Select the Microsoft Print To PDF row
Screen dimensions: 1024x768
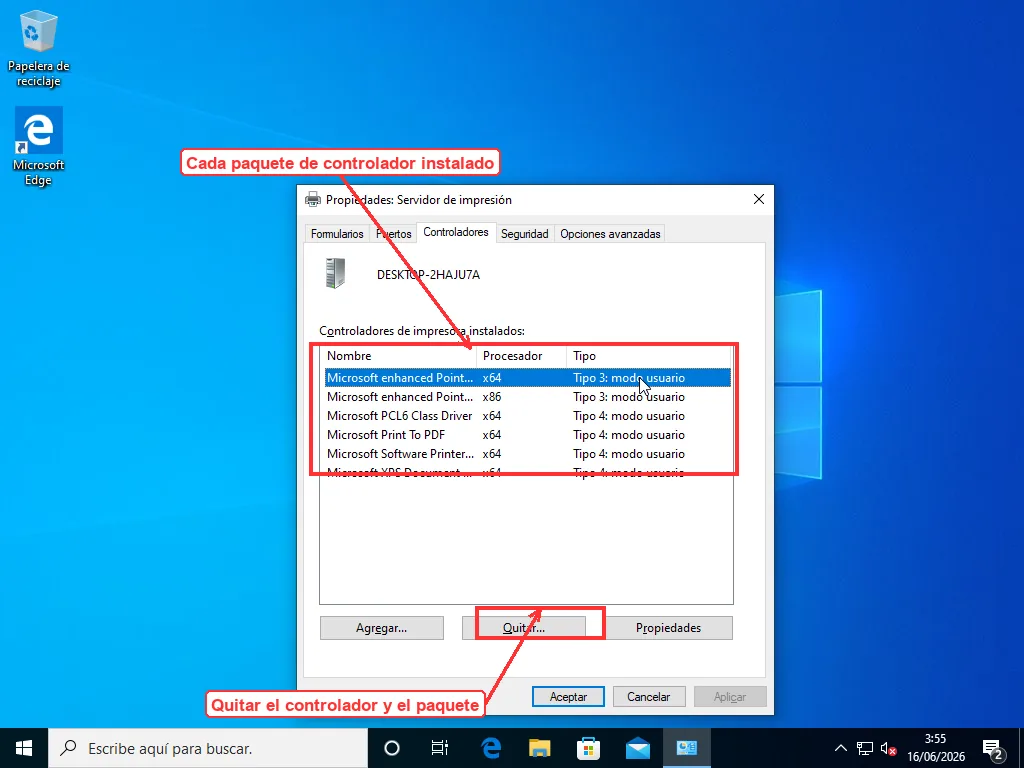click(x=528, y=434)
